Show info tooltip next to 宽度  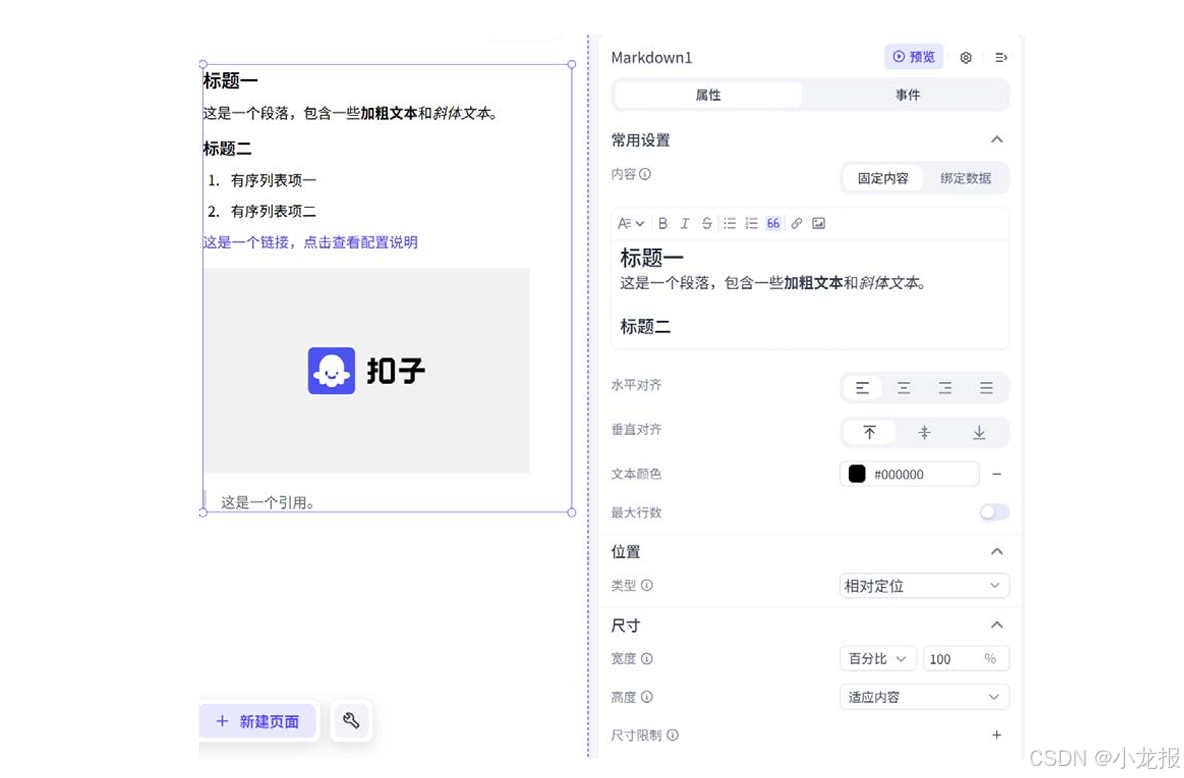(647, 659)
